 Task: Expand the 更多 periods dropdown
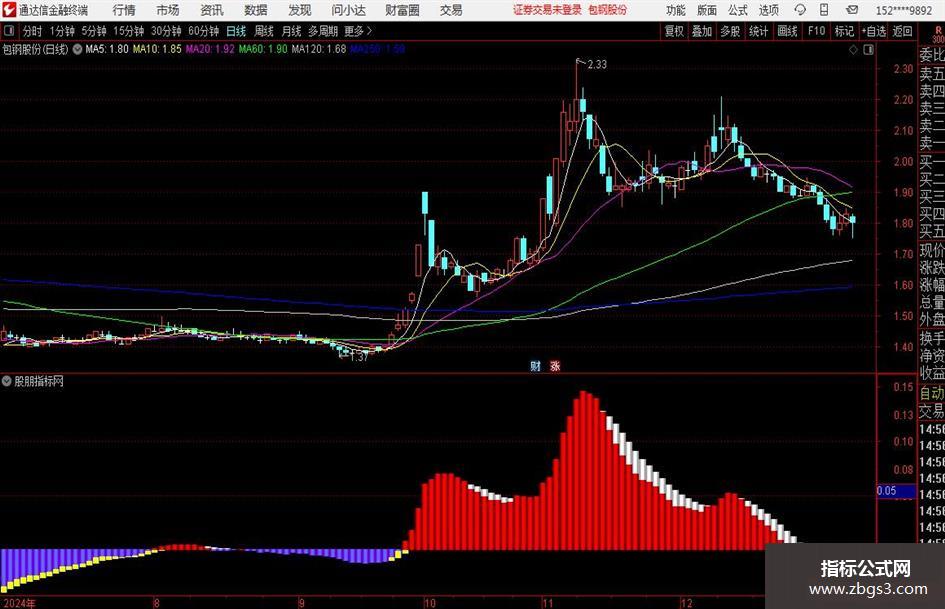click(x=358, y=31)
